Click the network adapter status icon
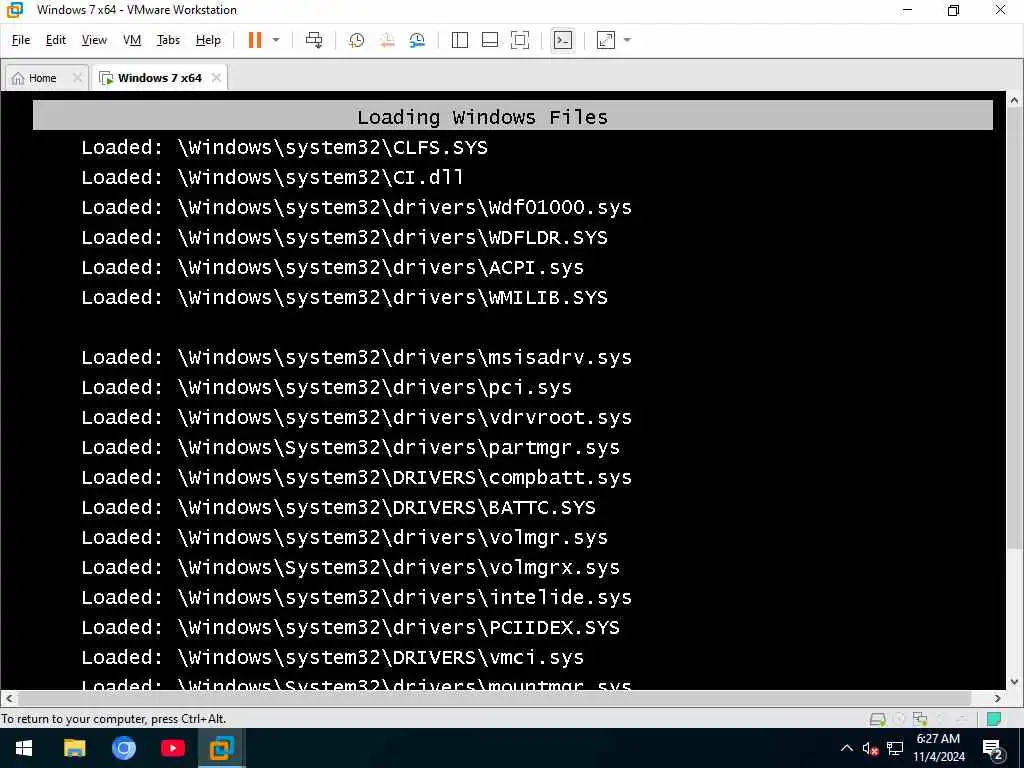The width and height of the screenshot is (1024, 768). (920, 719)
